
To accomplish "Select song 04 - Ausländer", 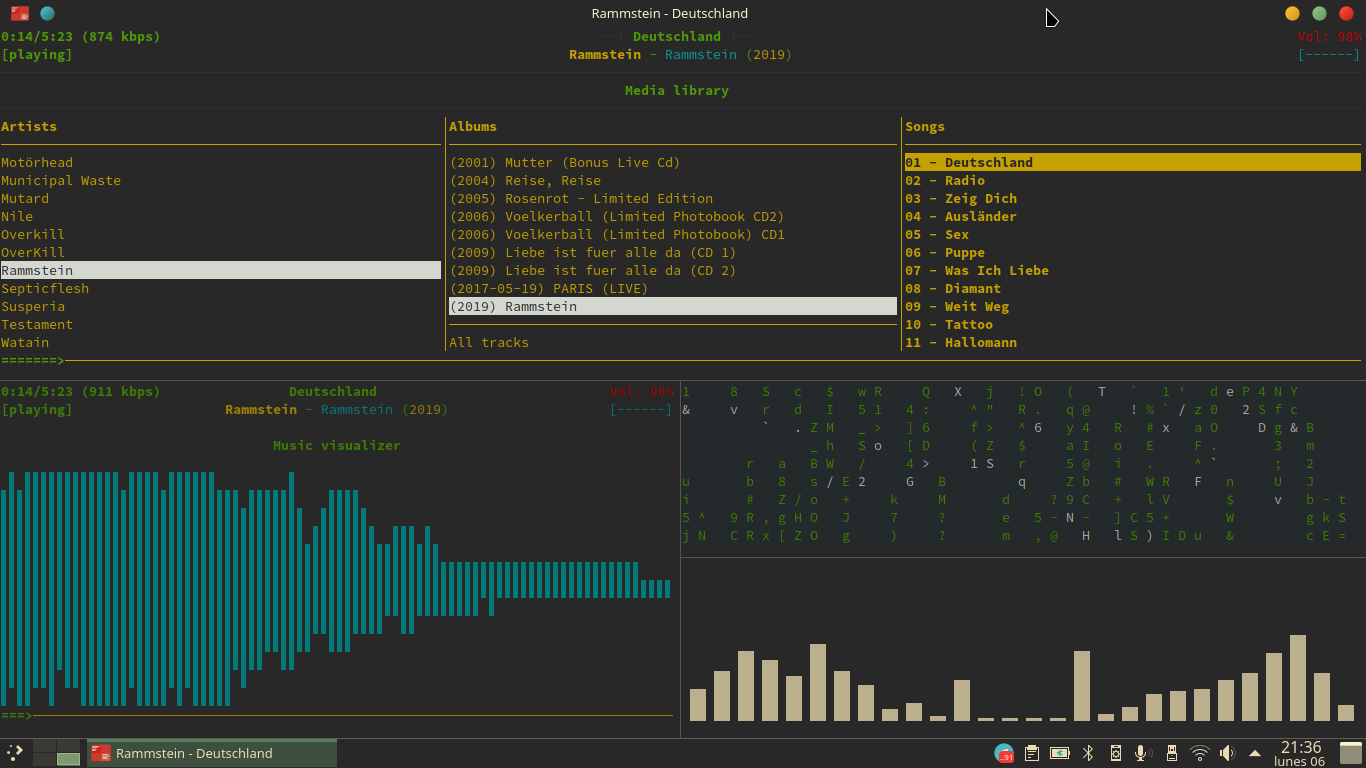I will click(x=961, y=217).
